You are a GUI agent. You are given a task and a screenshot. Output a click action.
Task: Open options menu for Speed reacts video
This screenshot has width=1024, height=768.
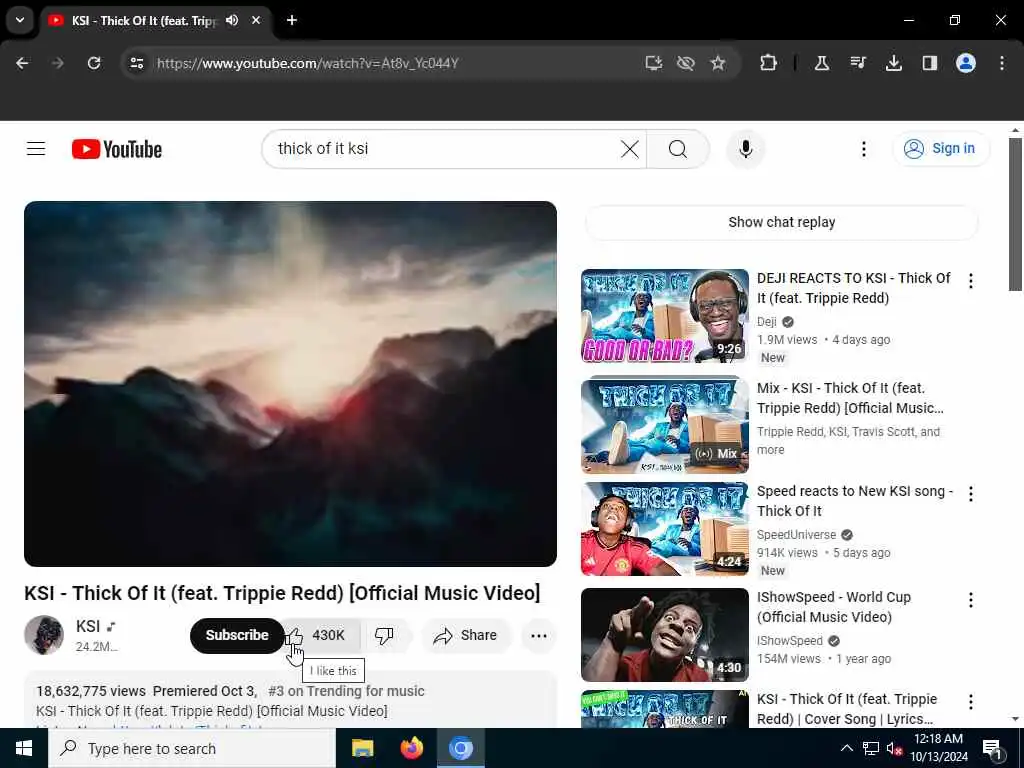click(x=970, y=494)
